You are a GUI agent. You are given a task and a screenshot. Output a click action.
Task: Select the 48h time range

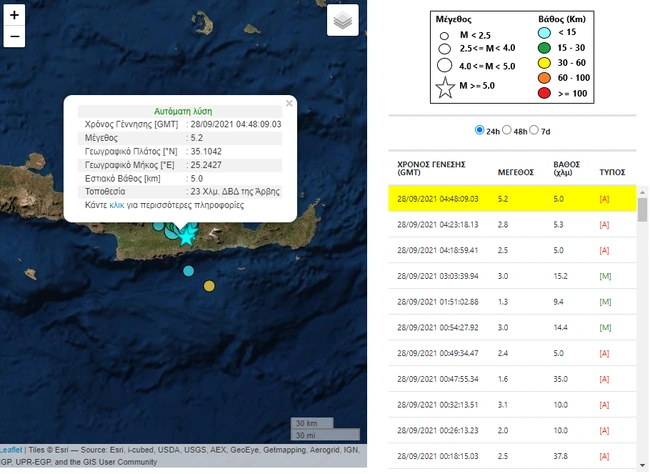click(507, 130)
